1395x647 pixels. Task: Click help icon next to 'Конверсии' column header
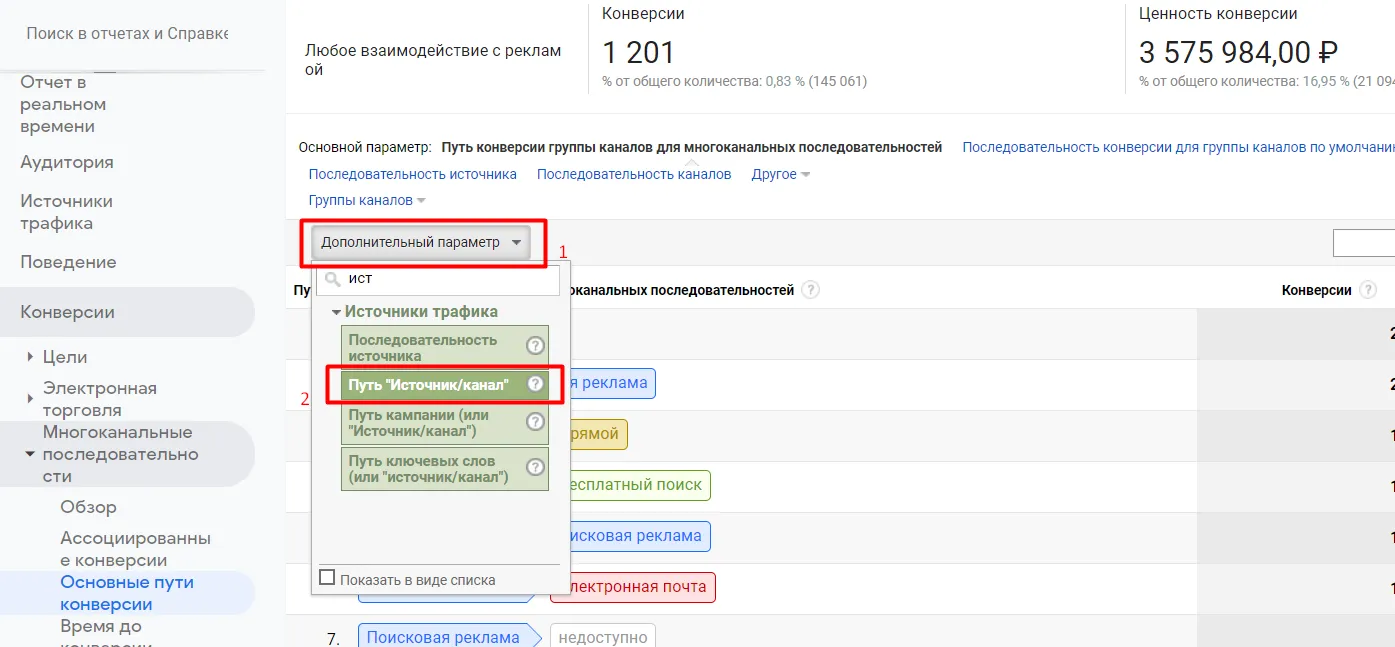pos(1368,290)
